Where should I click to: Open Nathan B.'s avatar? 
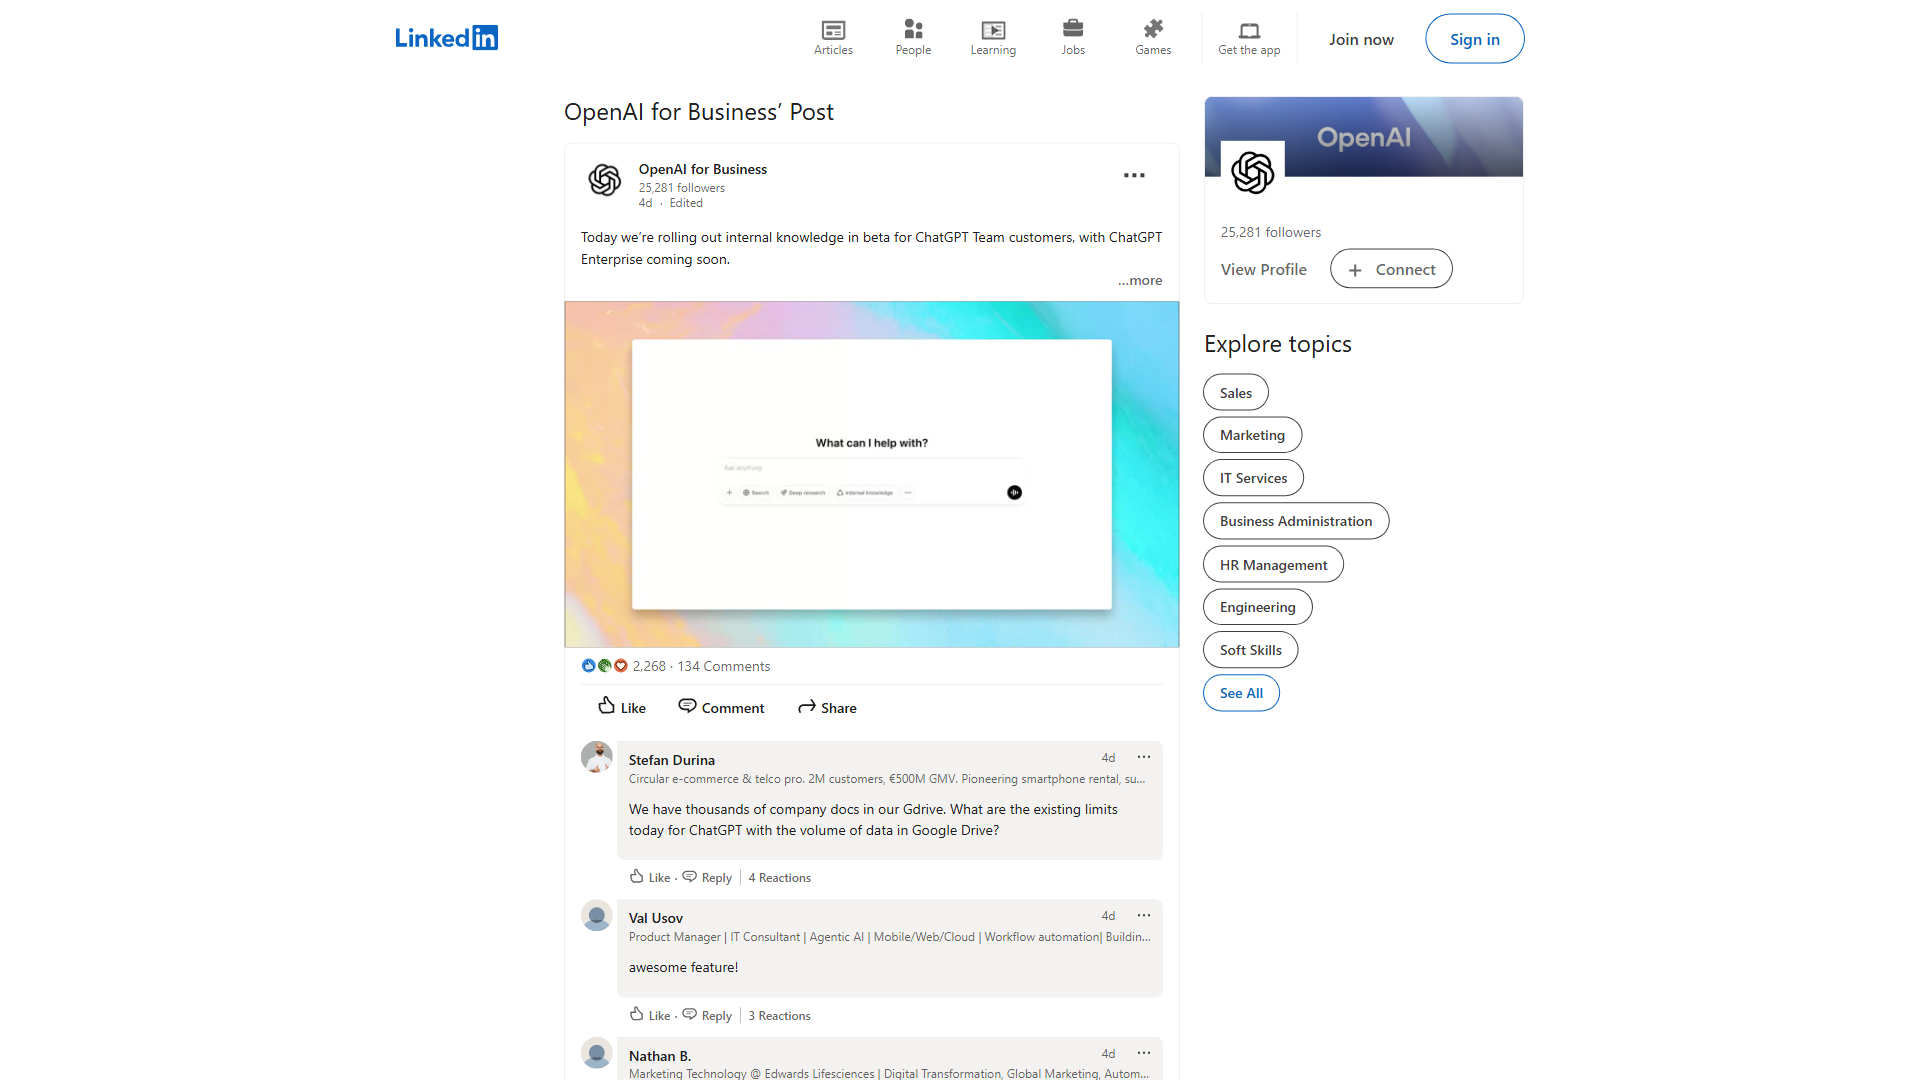tap(597, 1053)
